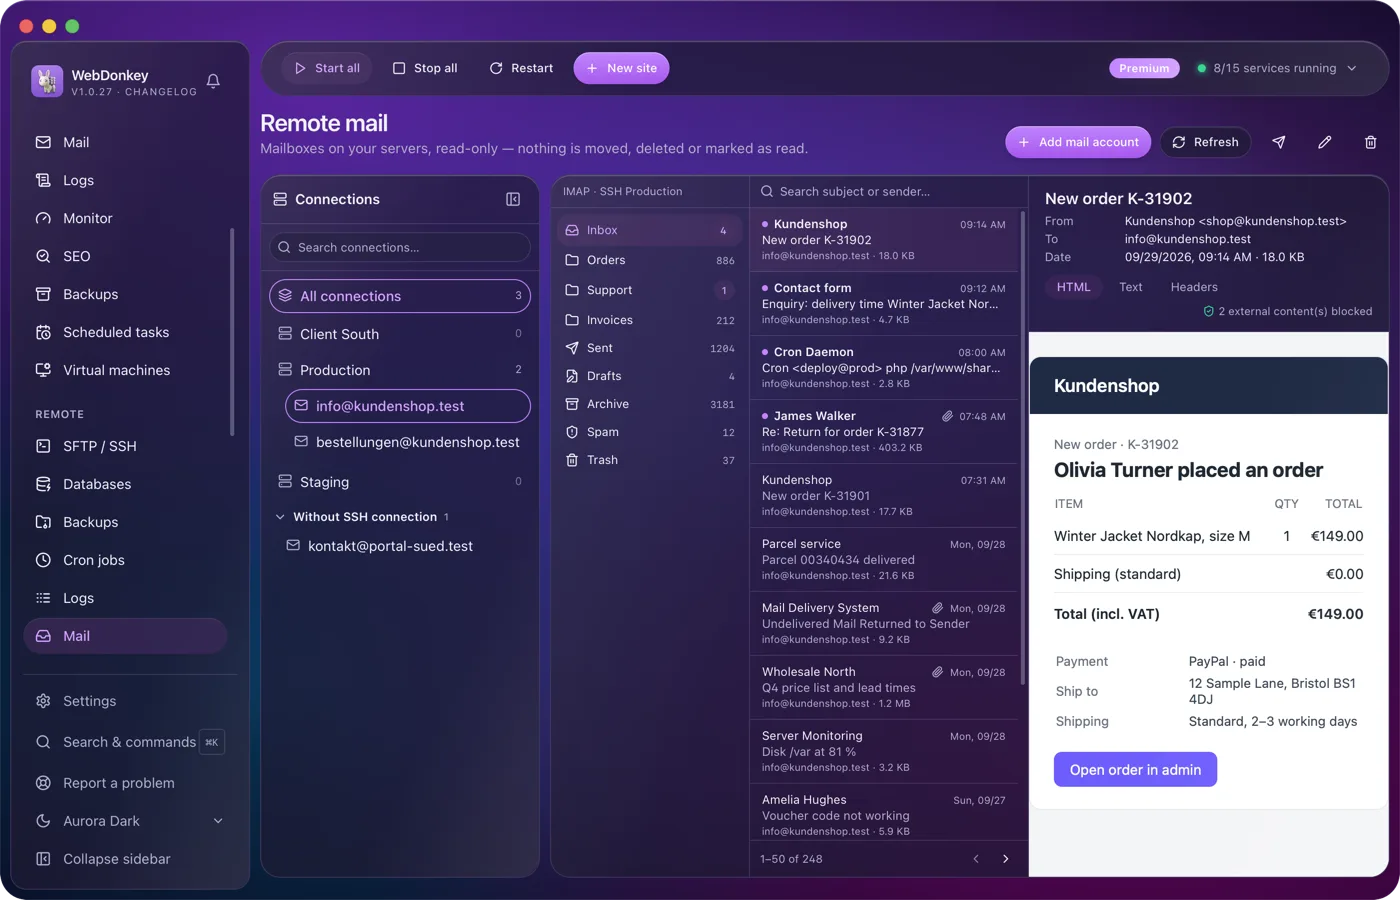
Task: Select the Staging connection group
Action: point(400,482)
